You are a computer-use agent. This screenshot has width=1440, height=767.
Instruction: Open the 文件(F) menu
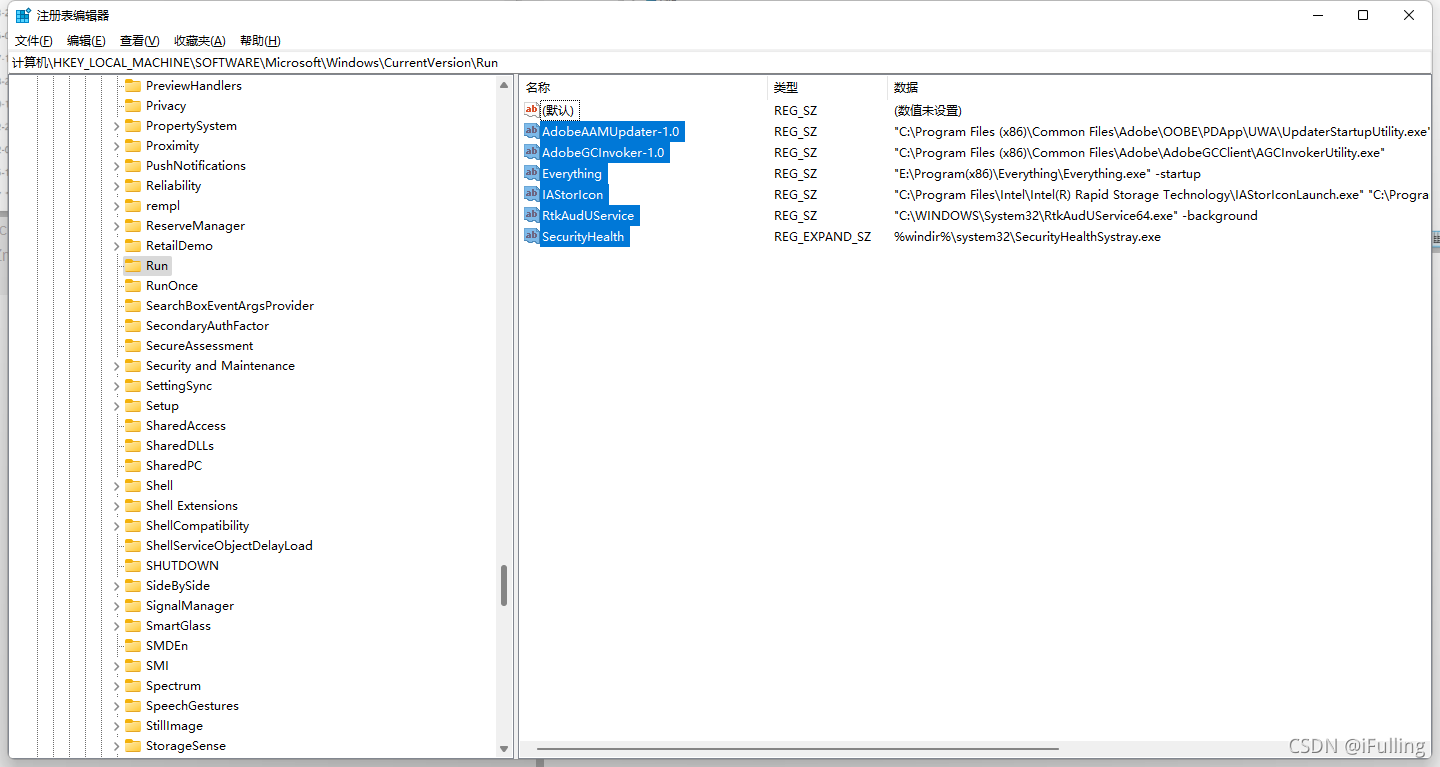point(34,41)
